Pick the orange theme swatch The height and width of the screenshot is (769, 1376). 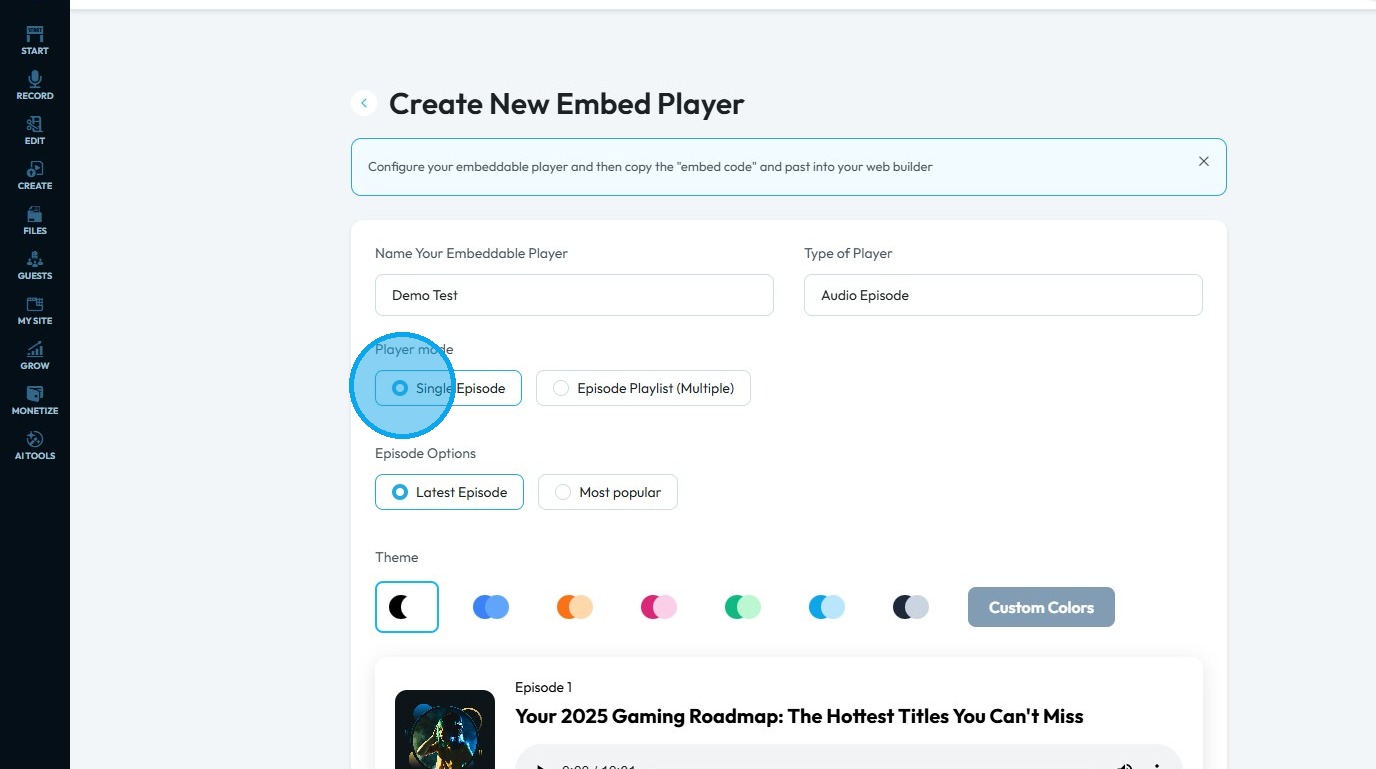[575, 607]
